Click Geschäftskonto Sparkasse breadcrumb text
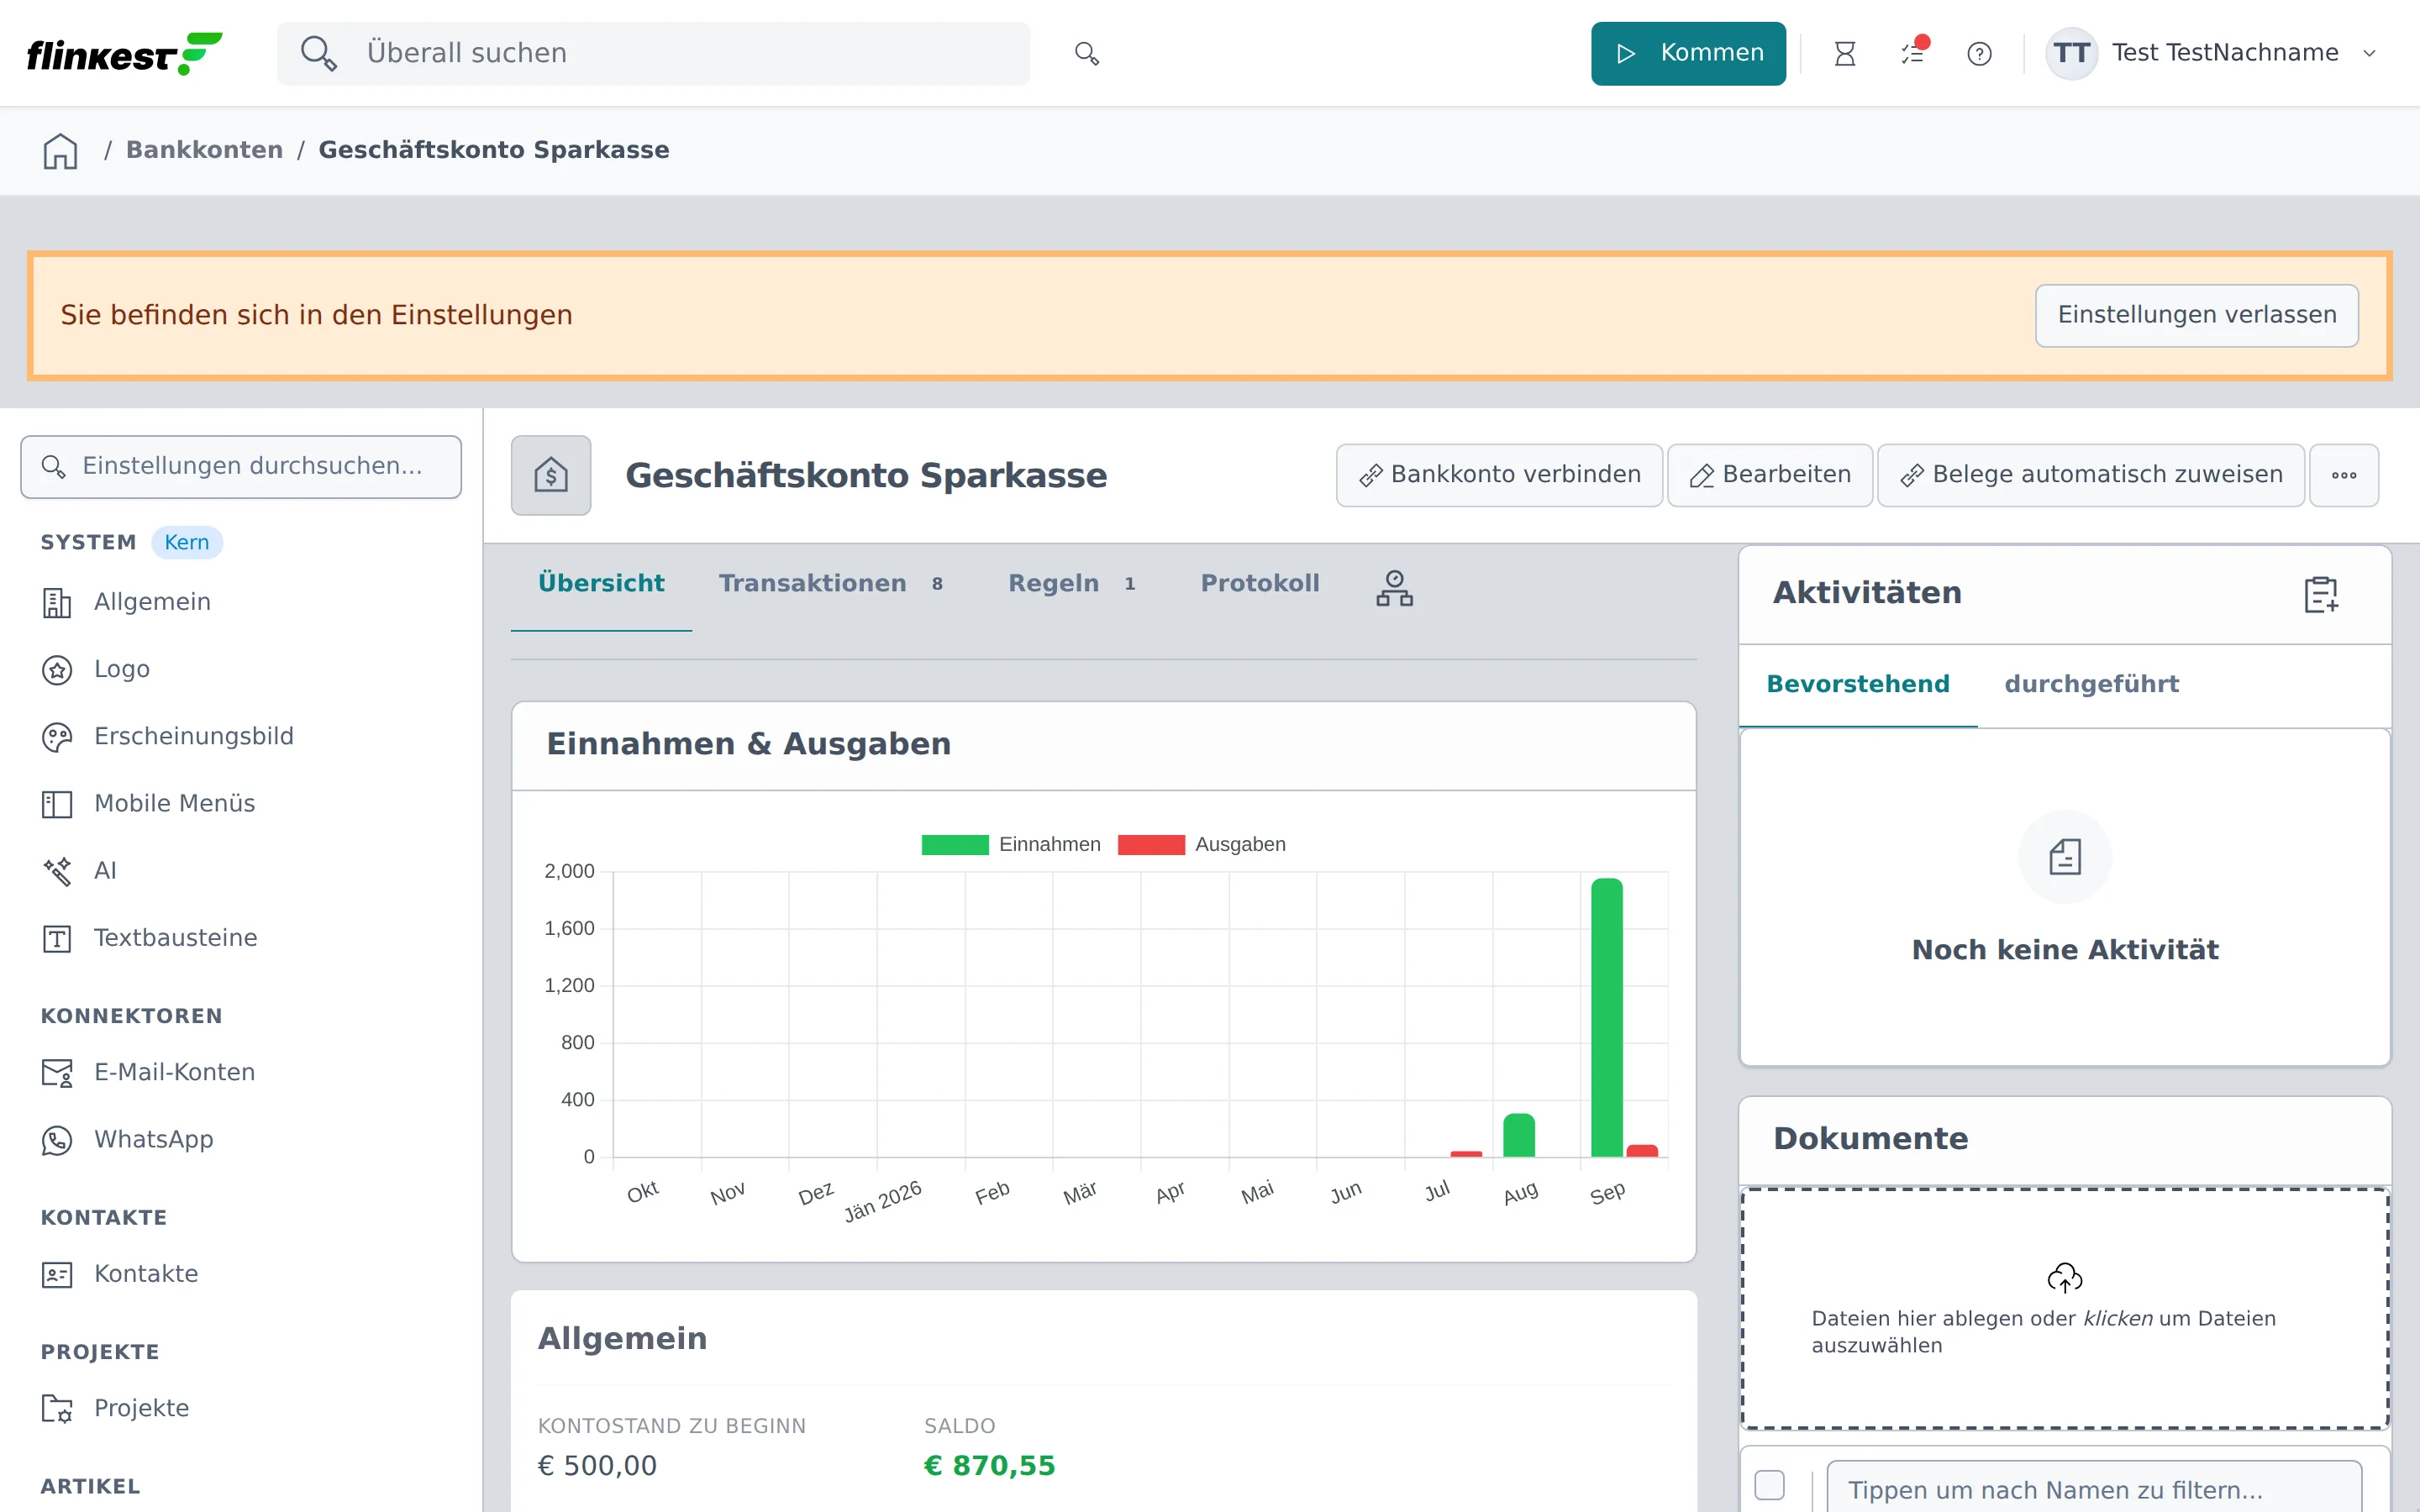 pyautogui.click(x=494, y=150)
